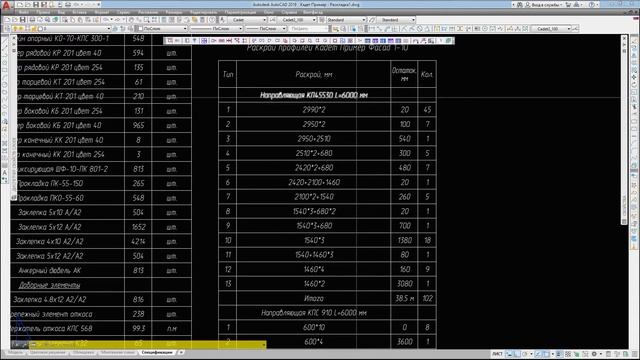This screenshot has height=360, width=640.
Task: Click Plot in the quick access bar
Action: [x=68, y=4]
